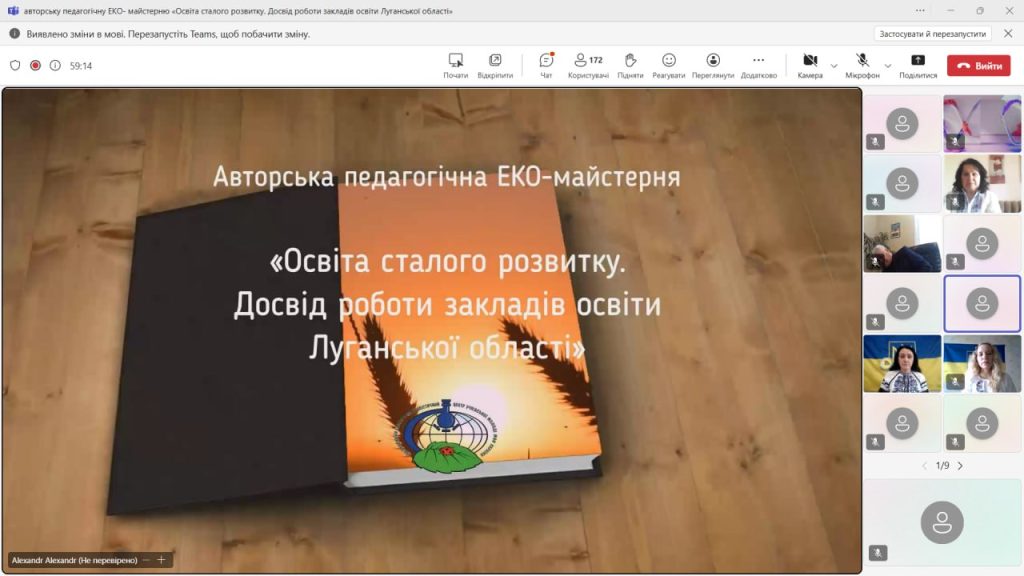Go to next participants page arrow

point(960,466)
